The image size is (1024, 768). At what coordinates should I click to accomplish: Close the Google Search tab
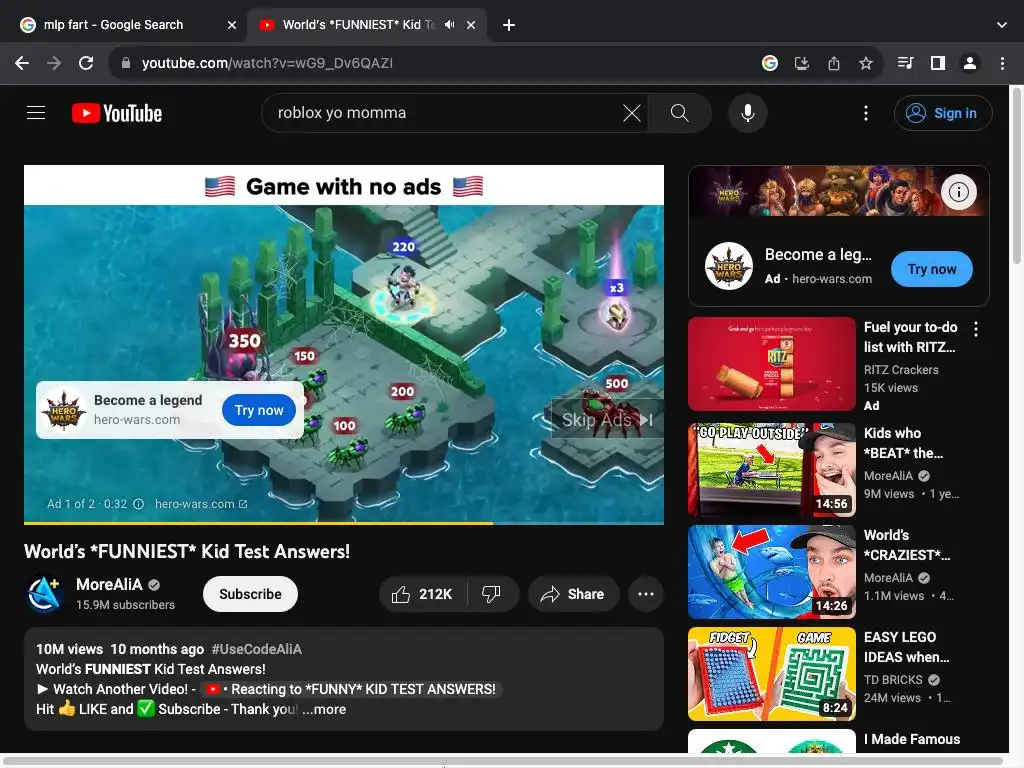232,25
